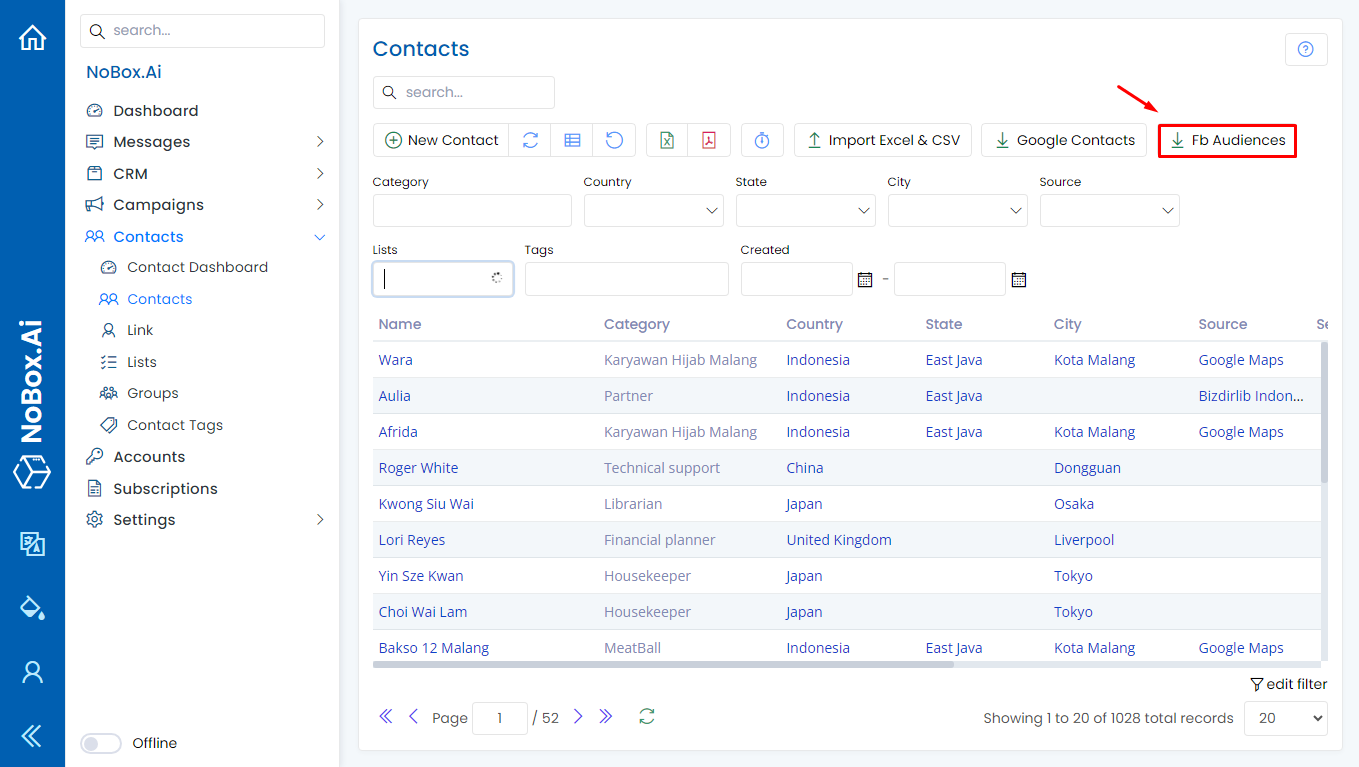
Task: Click the New Contact button
Action: tap(441, 140)
